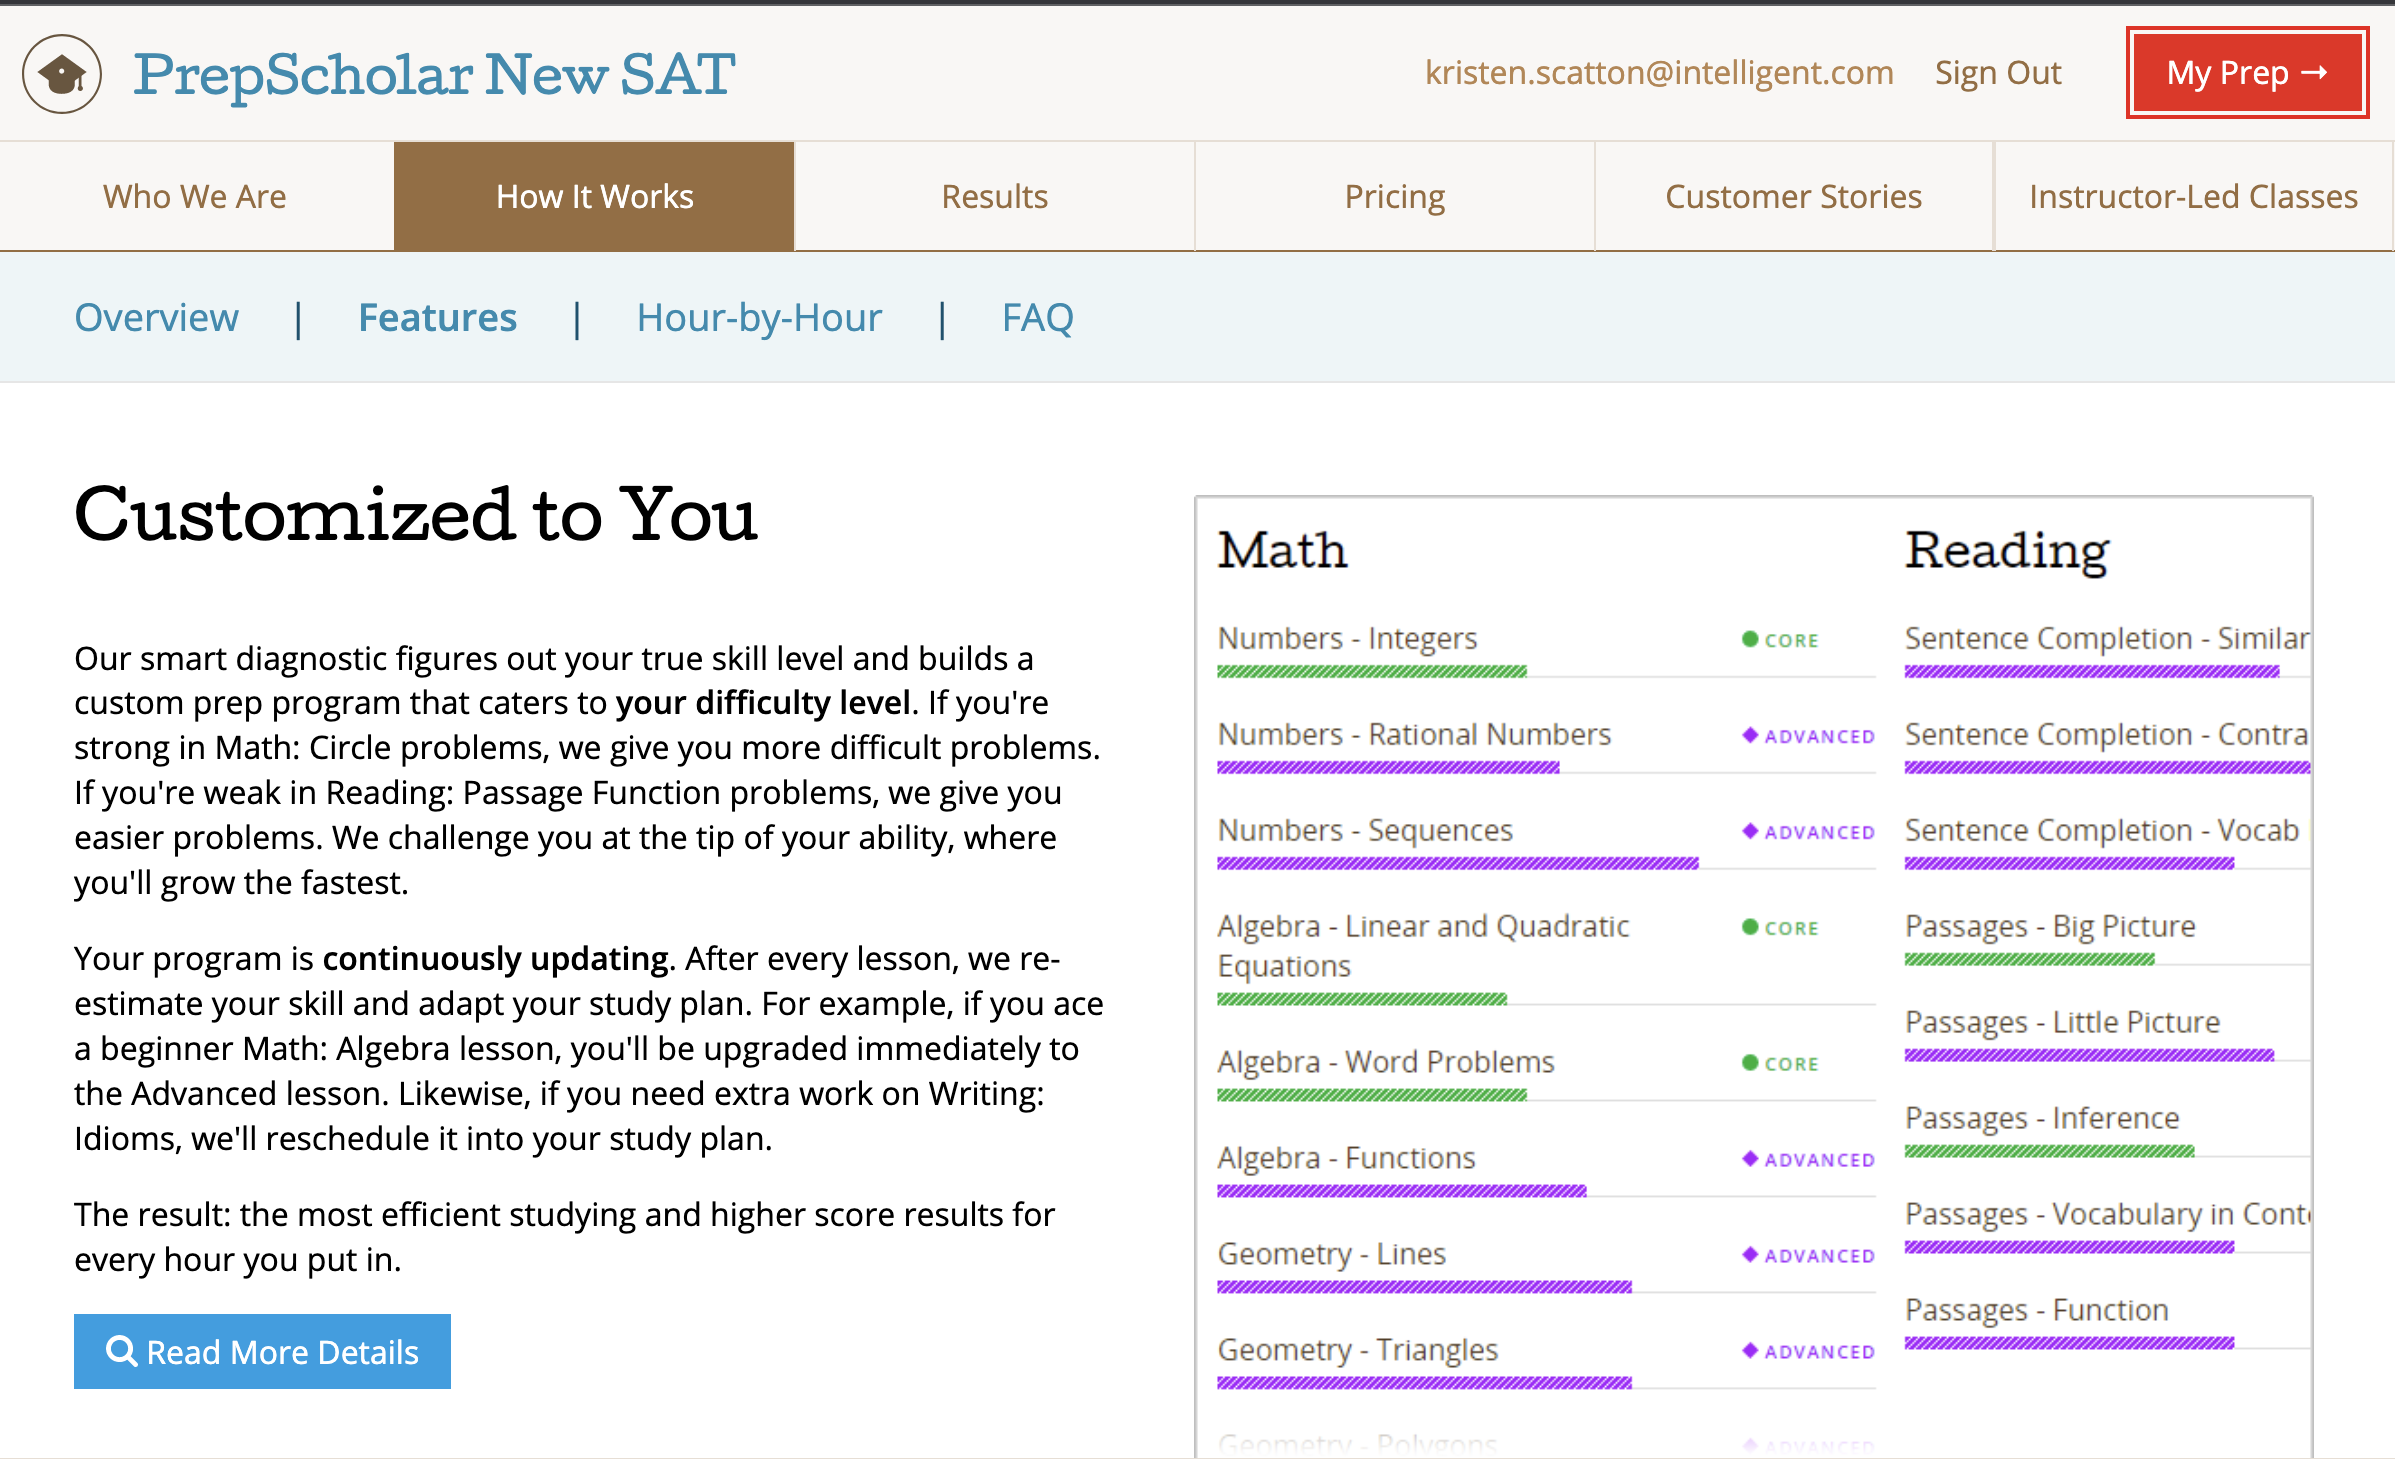Click the Sign Out link
The height and width of the screenshot is (1459, 2395).
tap(1997, 73)
